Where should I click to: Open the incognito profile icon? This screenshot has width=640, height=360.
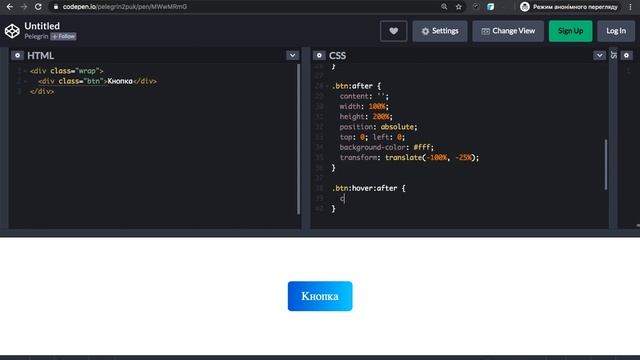(x=525, y=7)
